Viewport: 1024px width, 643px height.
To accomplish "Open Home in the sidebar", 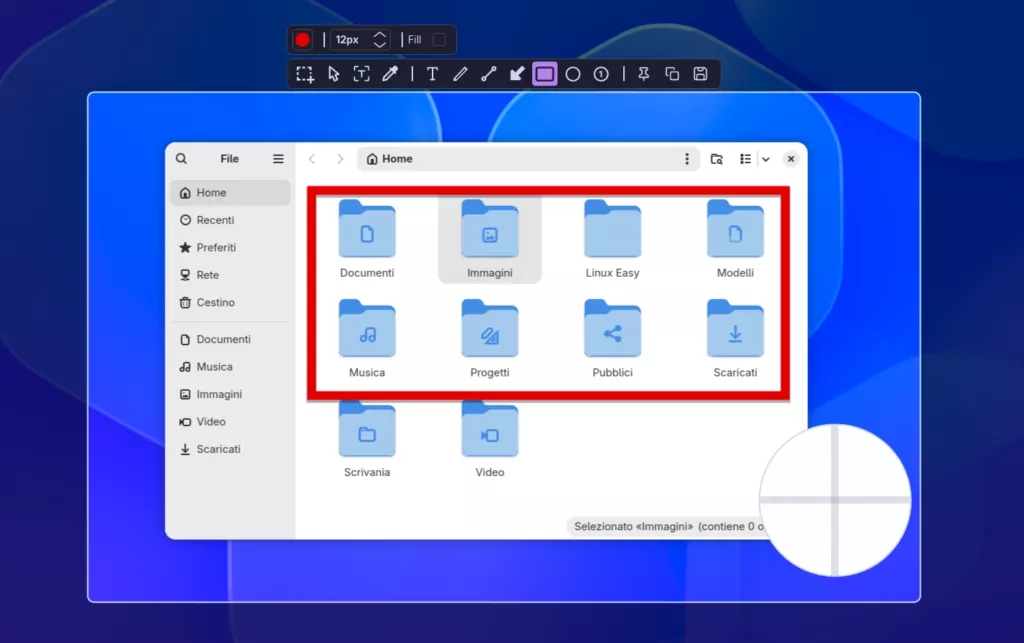I will [x=230, y=193].
